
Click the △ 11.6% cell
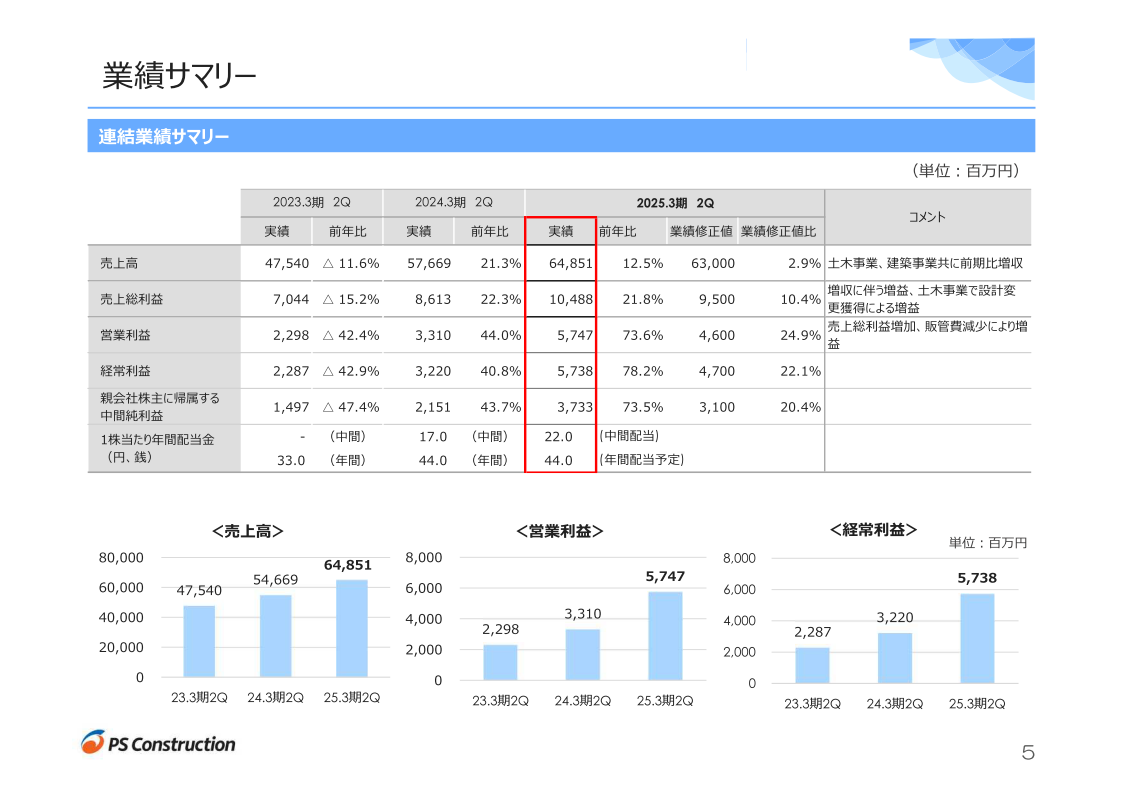[x=351, y=263]
